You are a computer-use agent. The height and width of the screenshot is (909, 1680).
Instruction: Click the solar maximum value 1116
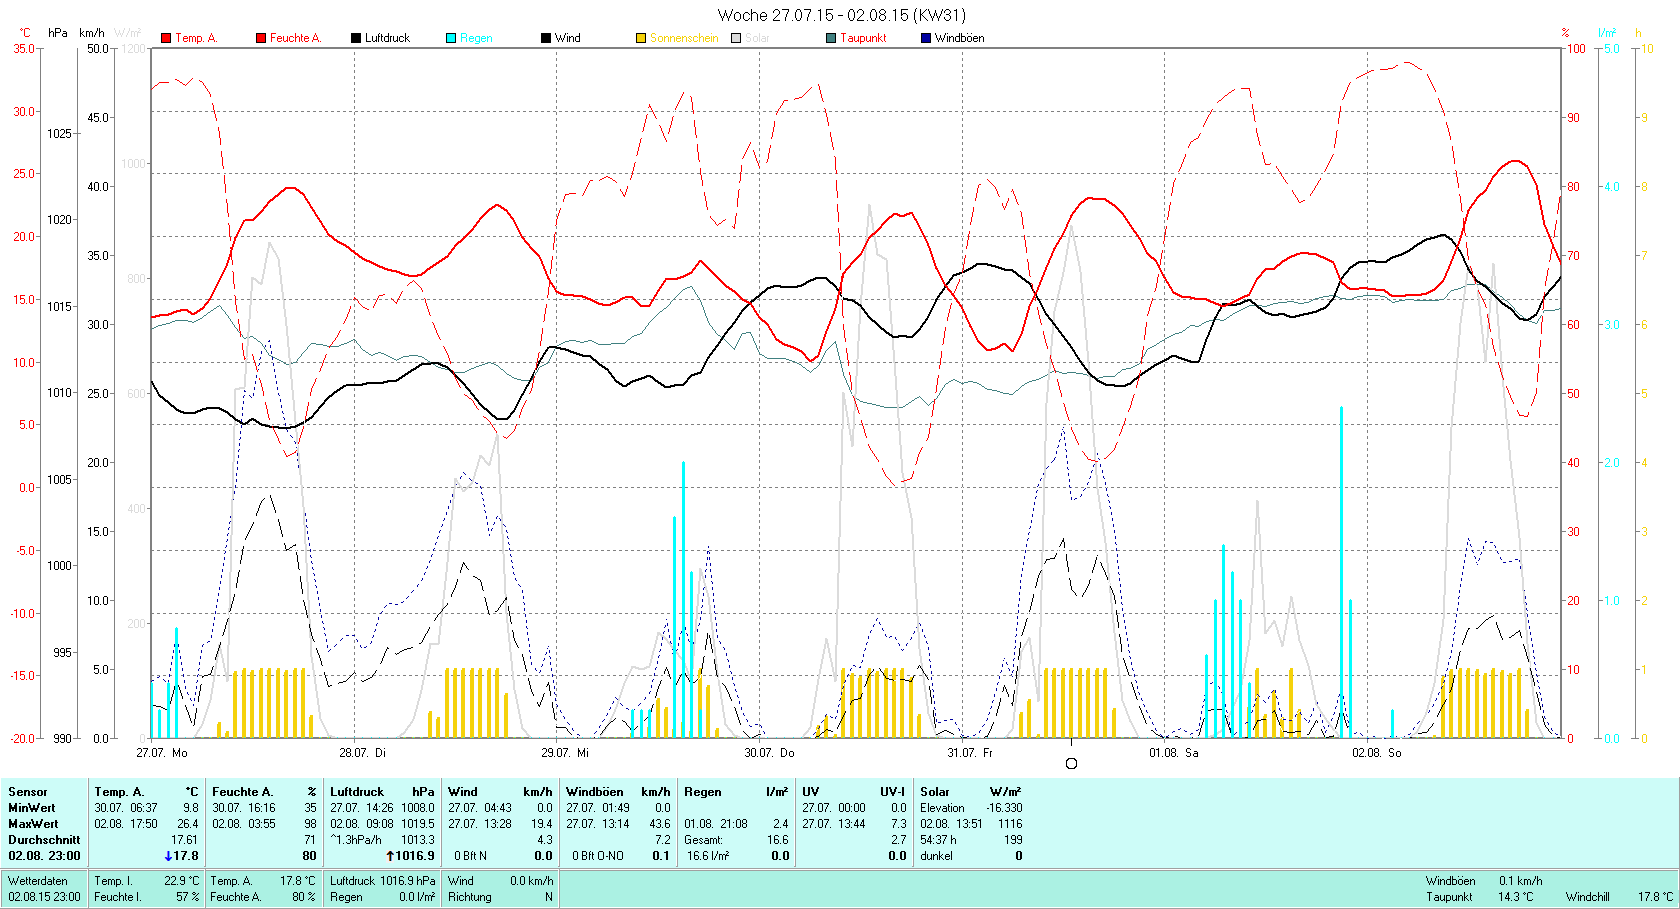click(x=1010, y=824)
